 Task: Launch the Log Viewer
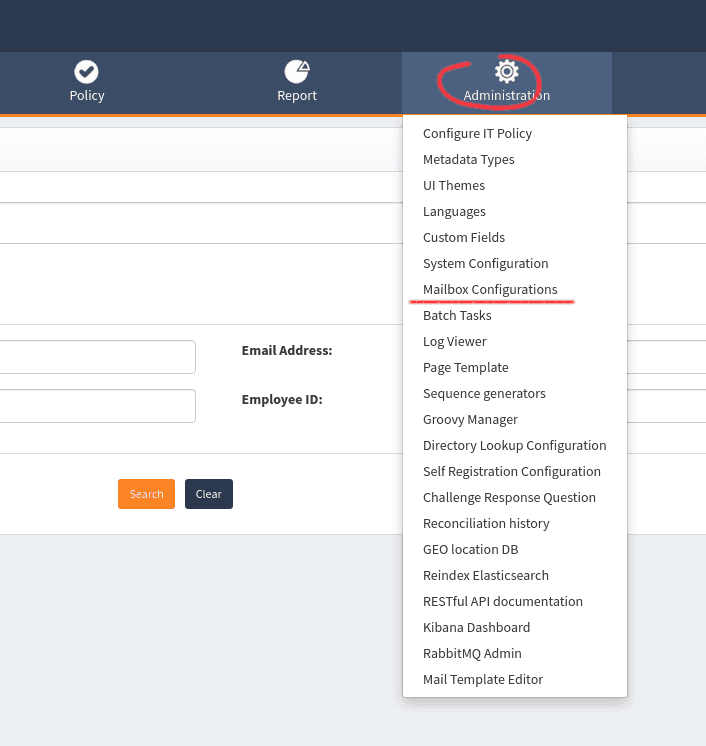454,342
